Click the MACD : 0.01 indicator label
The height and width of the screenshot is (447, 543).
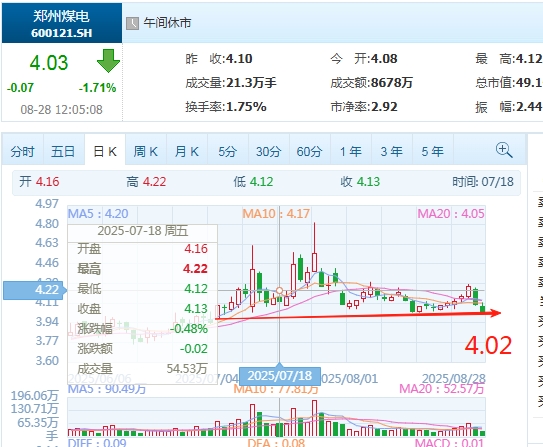(449, 443)
